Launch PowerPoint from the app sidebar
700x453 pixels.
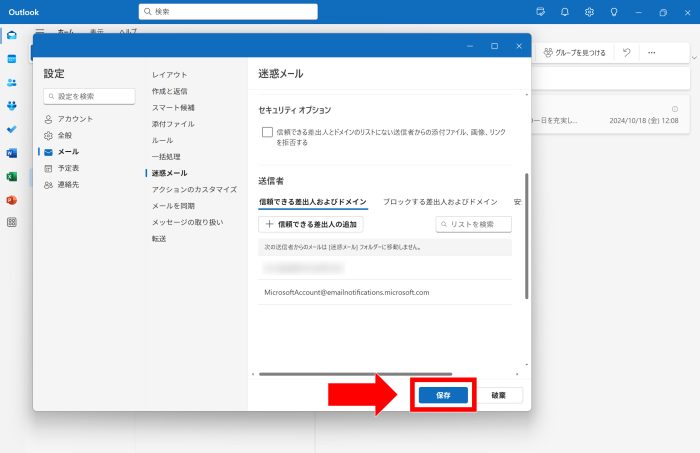pos(11,200)
